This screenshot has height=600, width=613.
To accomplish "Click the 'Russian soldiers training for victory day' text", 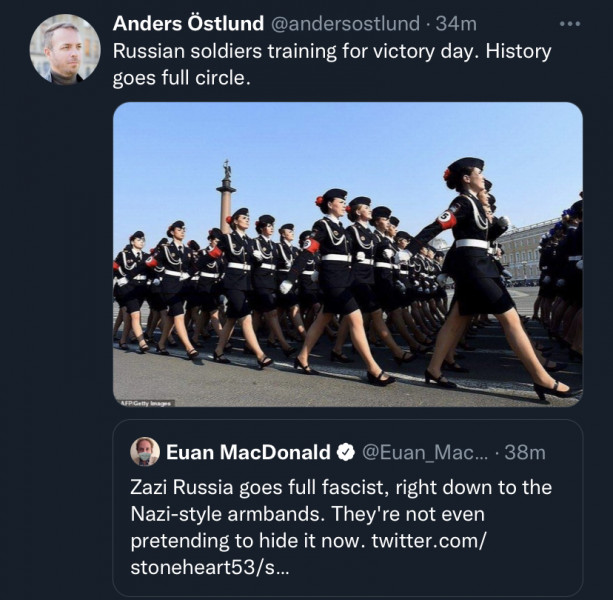I will click(x=331, y=50).
